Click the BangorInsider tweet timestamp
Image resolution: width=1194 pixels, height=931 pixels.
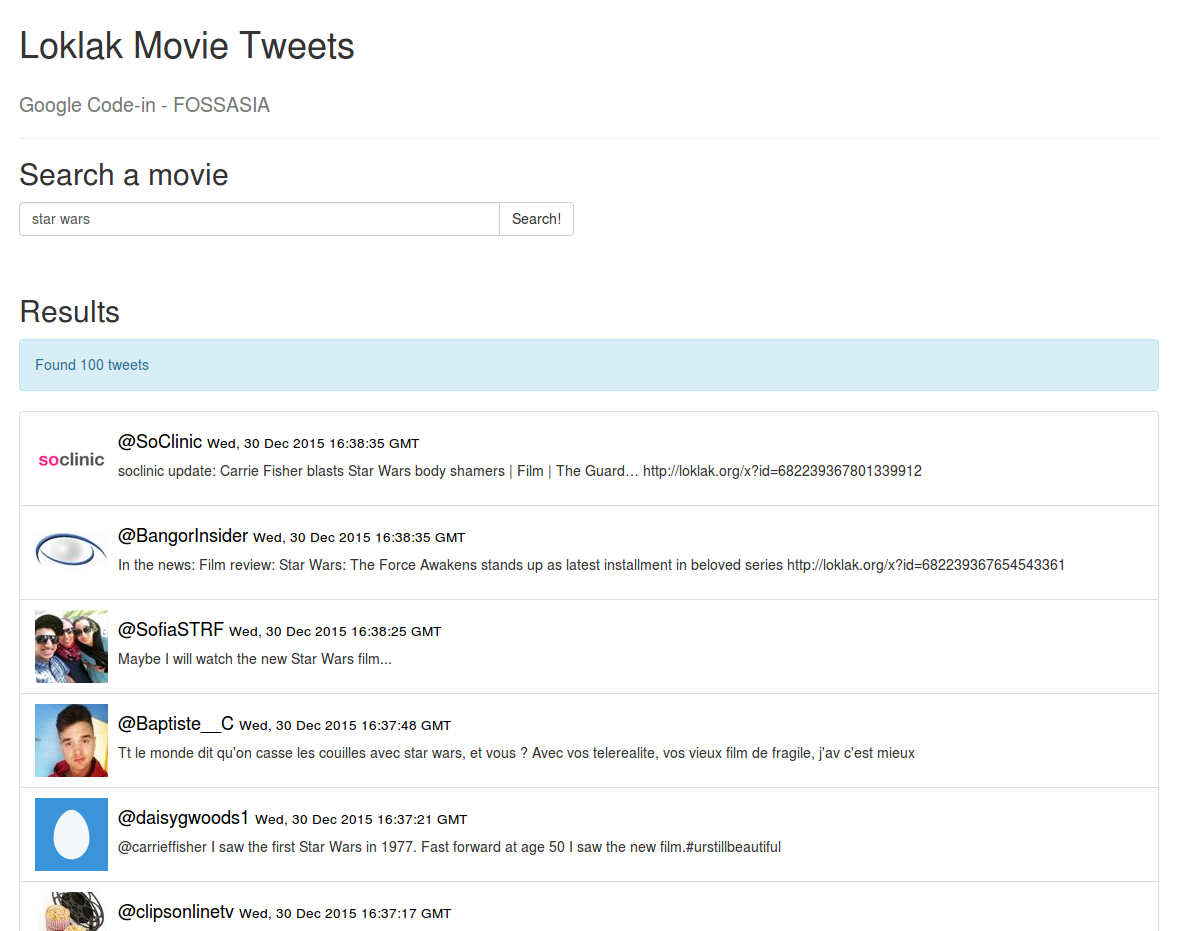359,537
